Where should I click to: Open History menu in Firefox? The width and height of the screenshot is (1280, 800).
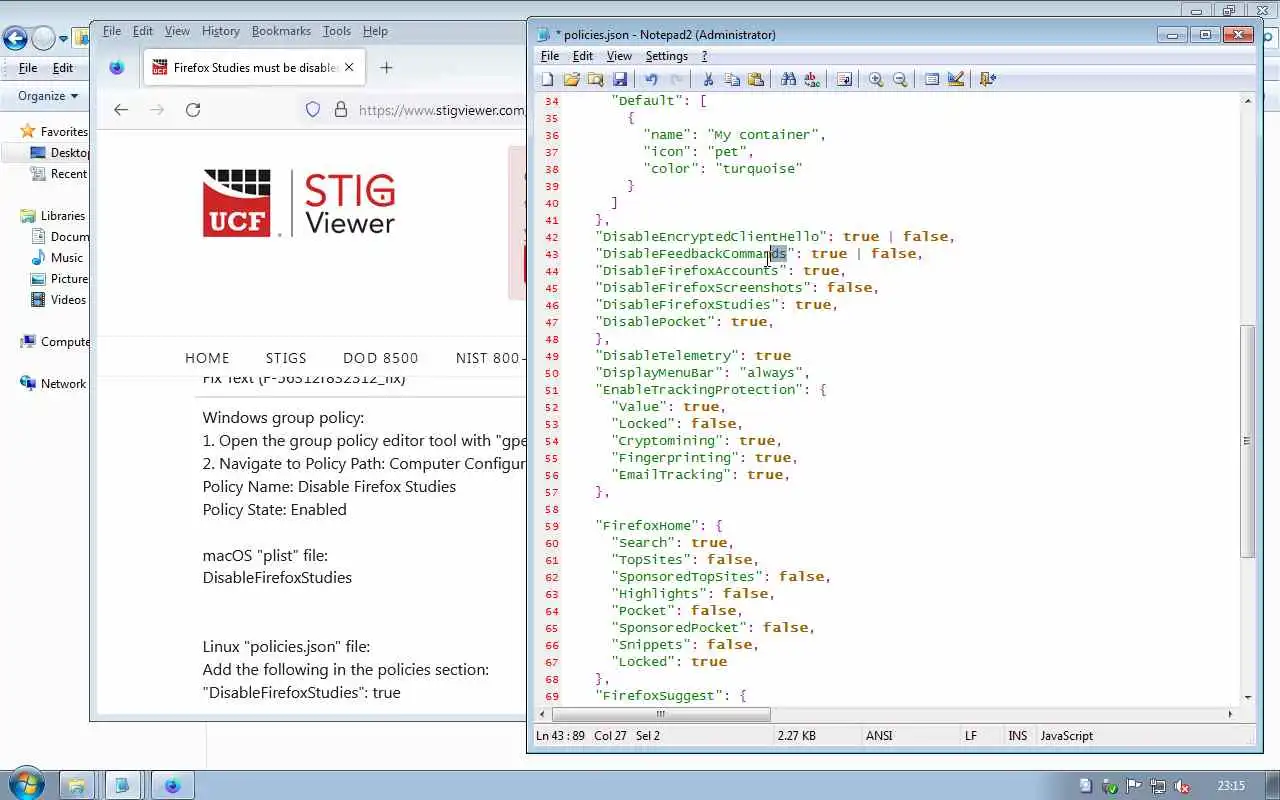click(220, 31)
